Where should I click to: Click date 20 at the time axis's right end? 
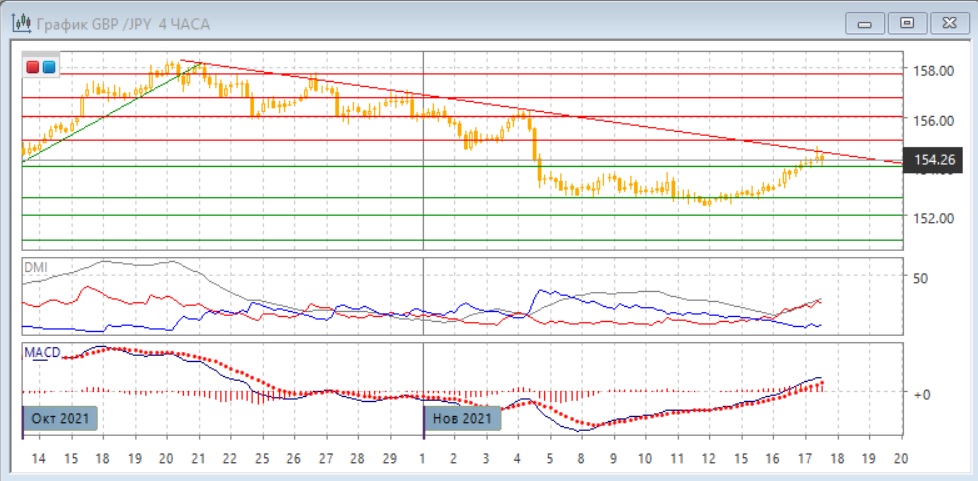pyautogui.click(x=899, y=457)
